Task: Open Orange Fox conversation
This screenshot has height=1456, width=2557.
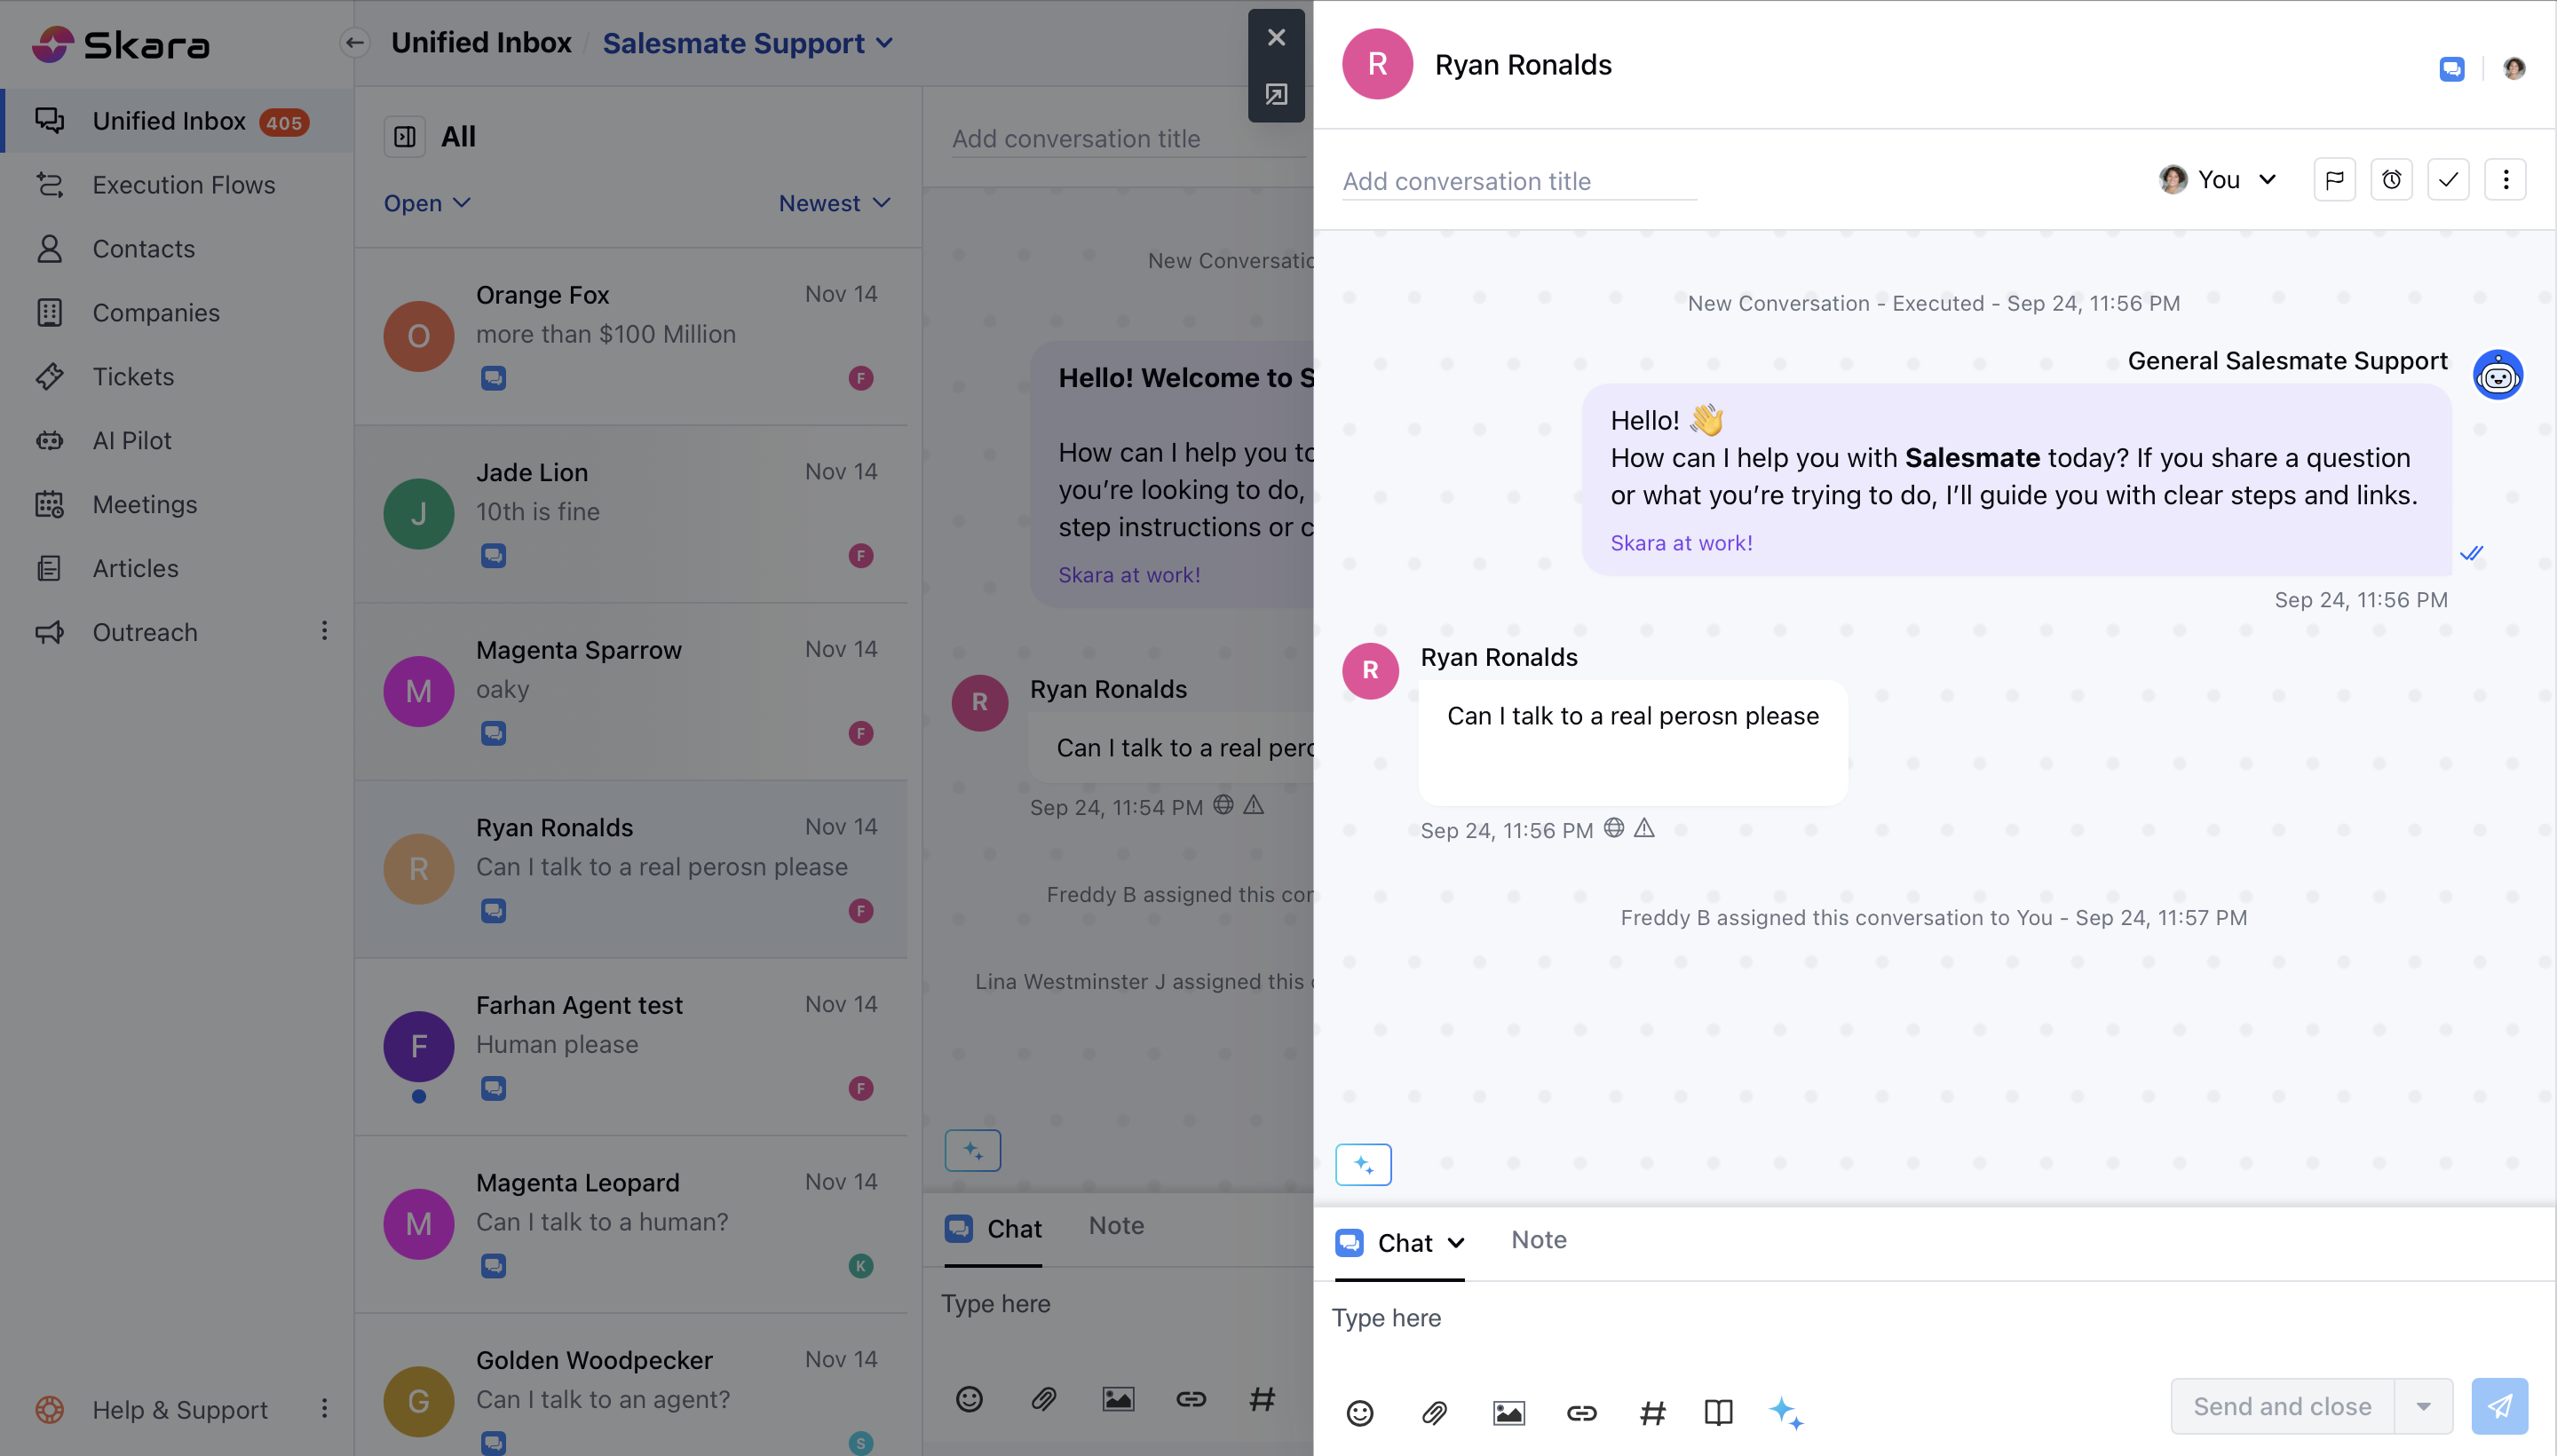Action: (x=630, y=336)
